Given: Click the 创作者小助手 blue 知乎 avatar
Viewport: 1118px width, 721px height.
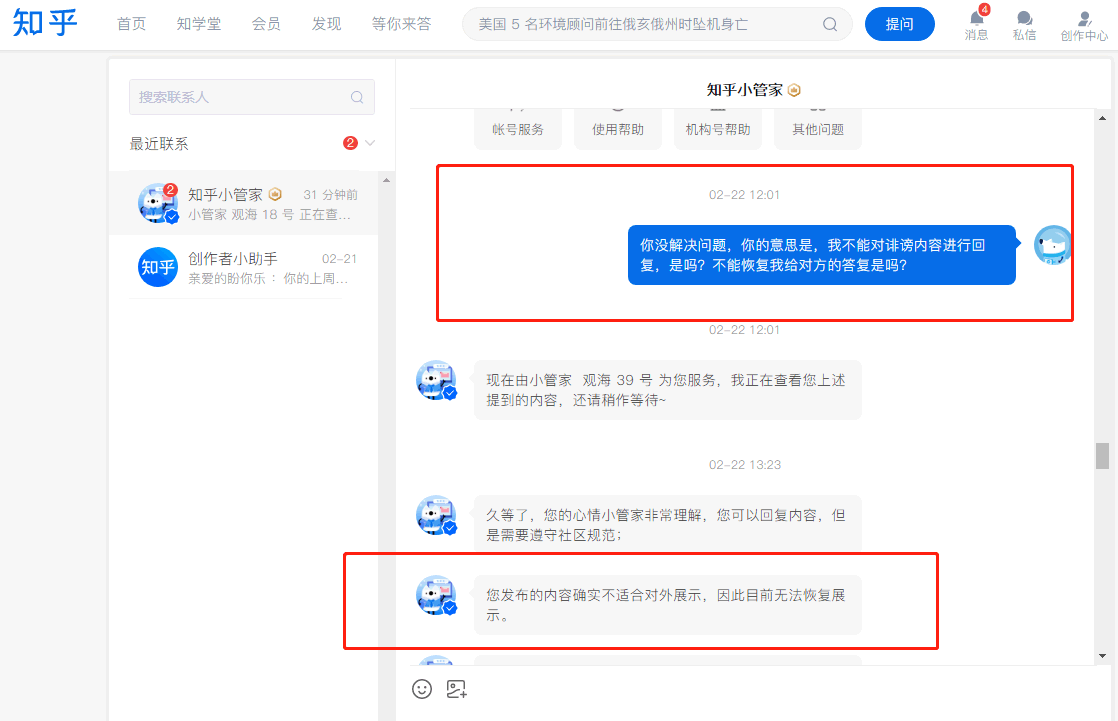Looking at the screenshot, I should pyautogui.click(x=158, y=267).
